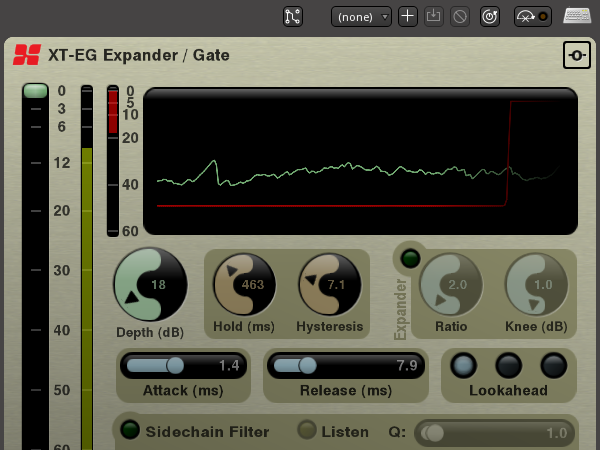Toggle the plugin bypass indicator
The width and height of the screenshot is (600, 450).
pos(532,16)
